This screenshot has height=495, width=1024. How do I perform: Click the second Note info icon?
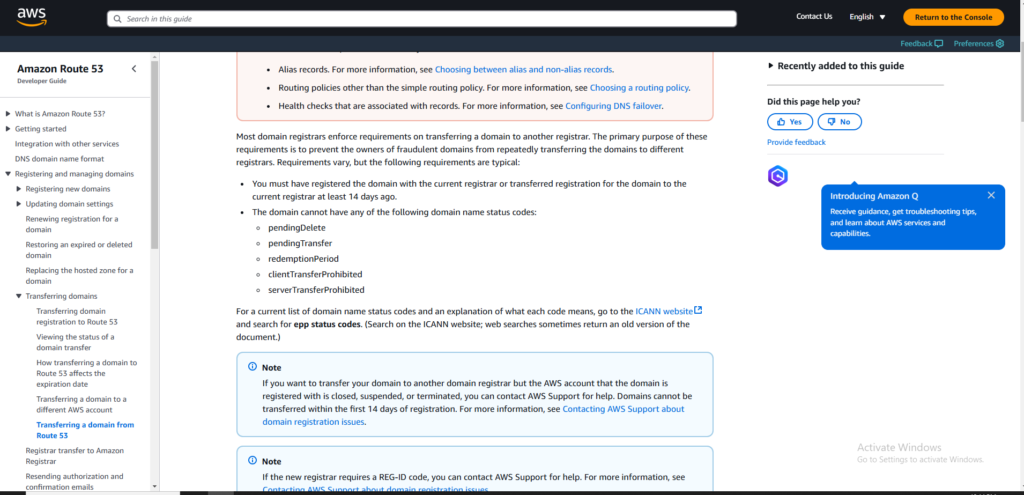pos(253,460)
